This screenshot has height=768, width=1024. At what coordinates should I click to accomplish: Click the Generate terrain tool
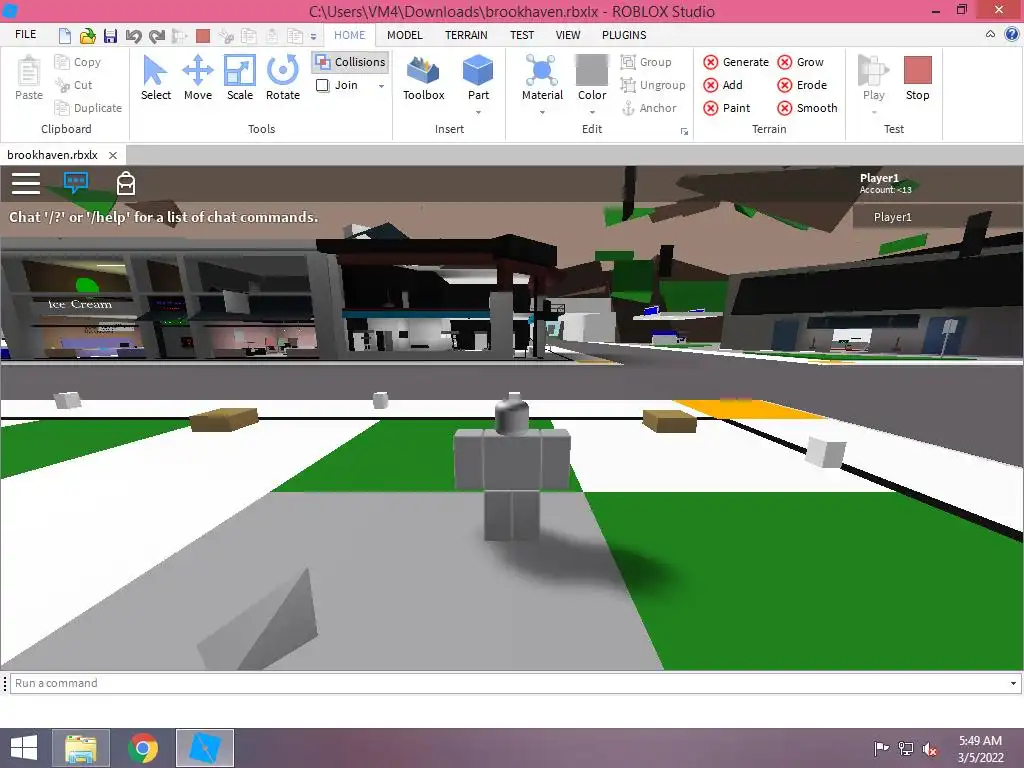736,62
